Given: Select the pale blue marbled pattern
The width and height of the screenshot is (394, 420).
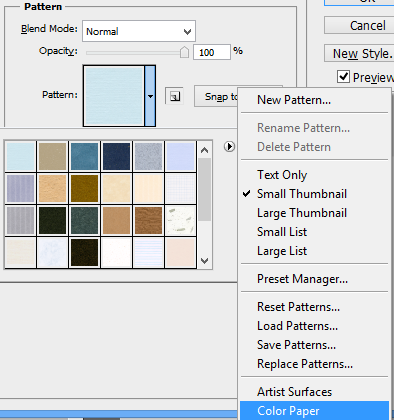Looking at the screenshot, I should [x=53, y=252].
